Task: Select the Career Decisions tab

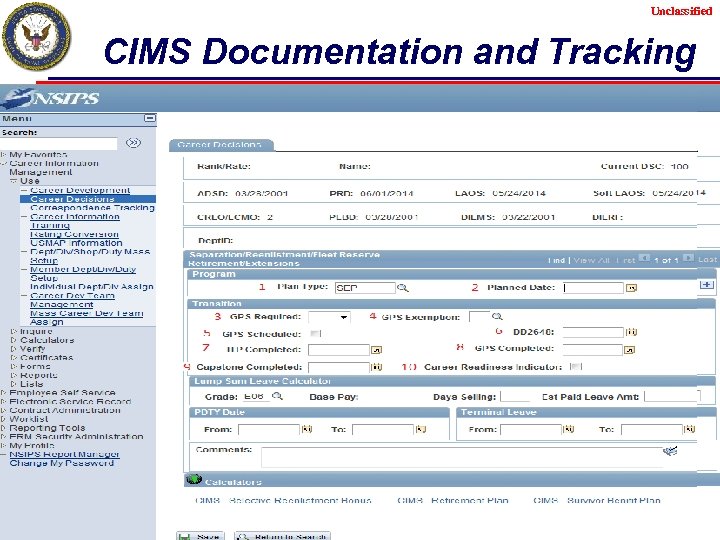Action: coord(221,145)
